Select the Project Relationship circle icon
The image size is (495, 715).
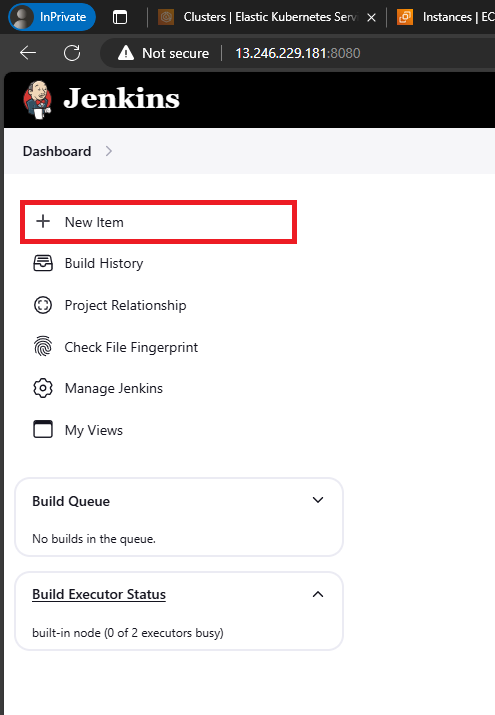(x=43, y=305)
